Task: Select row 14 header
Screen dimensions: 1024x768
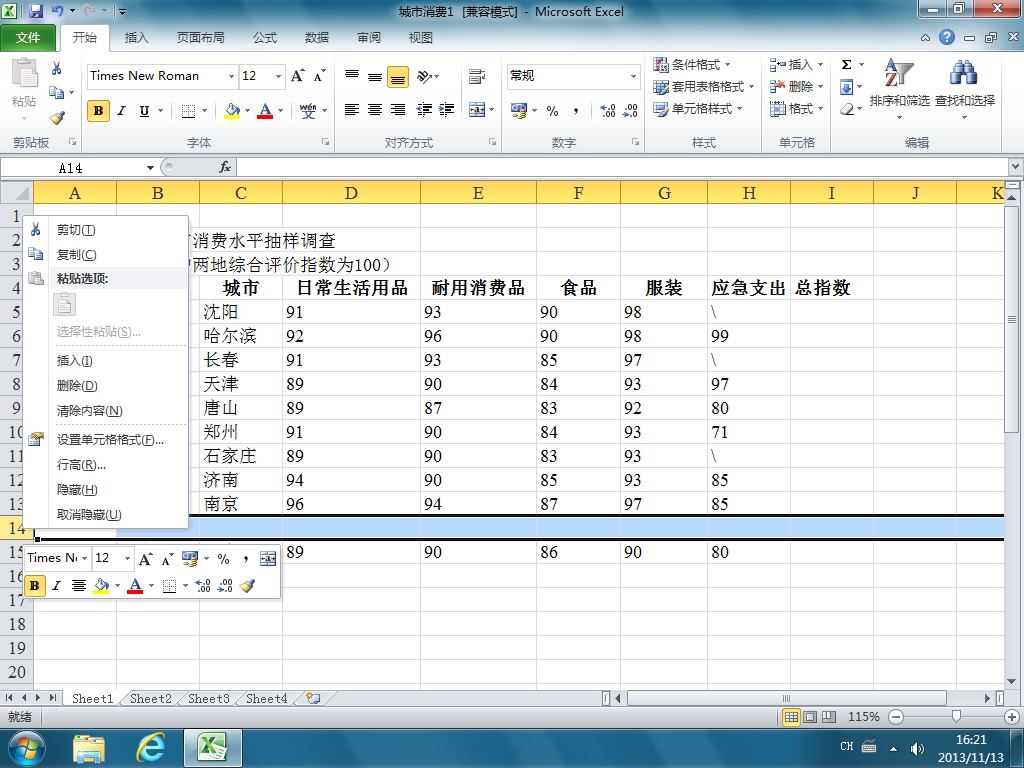Action: point(16,528)
